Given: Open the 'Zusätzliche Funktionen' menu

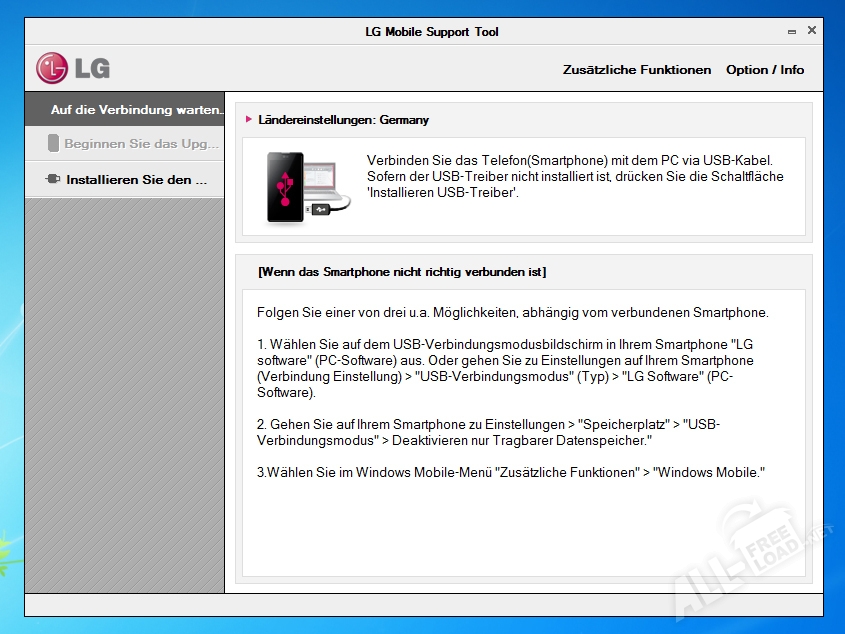Looking at the screenshot, I should [637, 70].
